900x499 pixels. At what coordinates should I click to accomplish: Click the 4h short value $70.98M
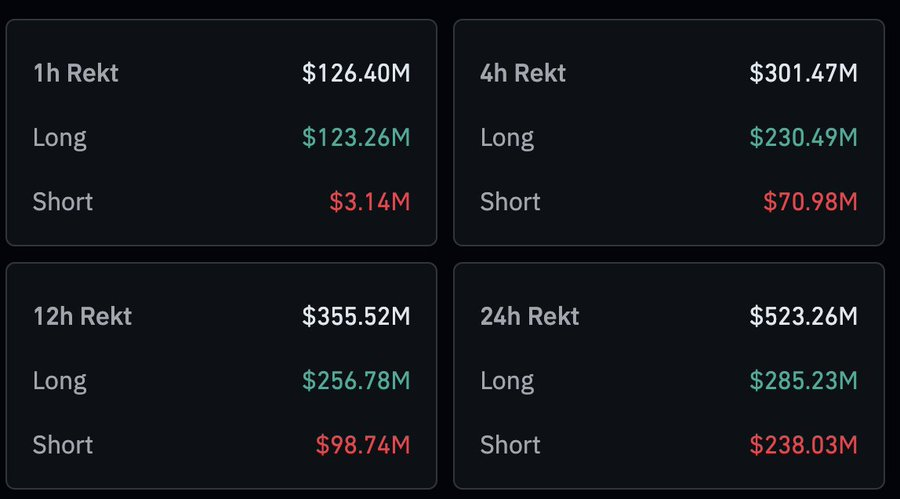tap(810, 201)
